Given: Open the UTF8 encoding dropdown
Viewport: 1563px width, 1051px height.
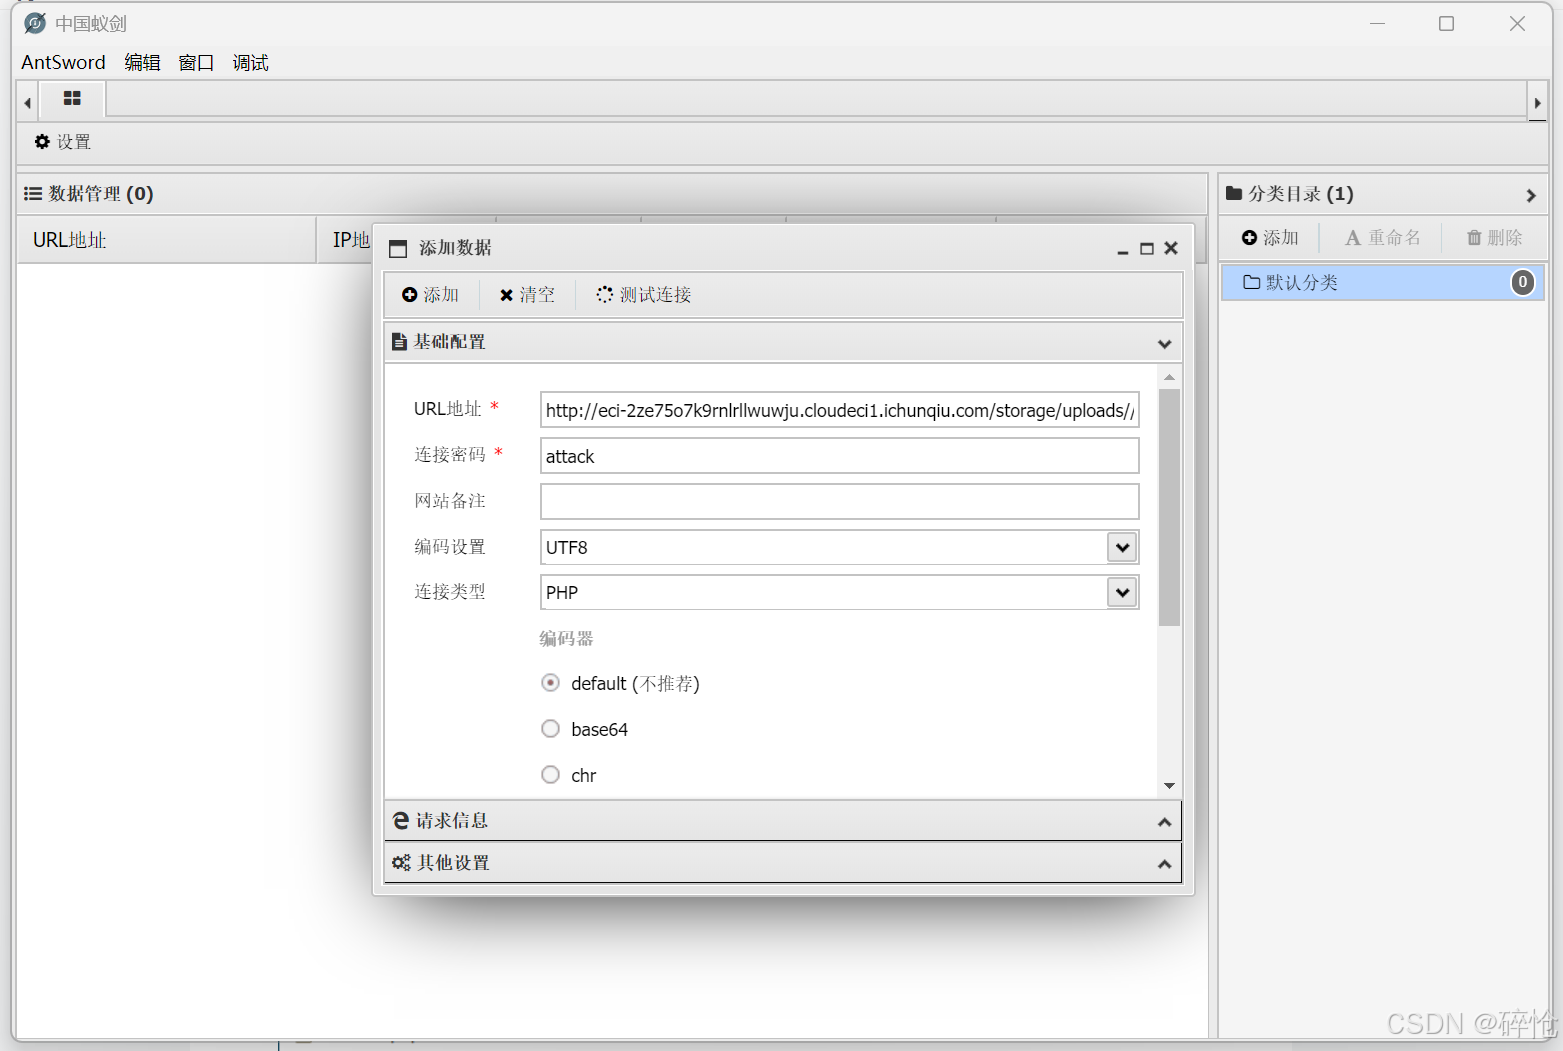Looking at the screenshot, I should 1121,547.
